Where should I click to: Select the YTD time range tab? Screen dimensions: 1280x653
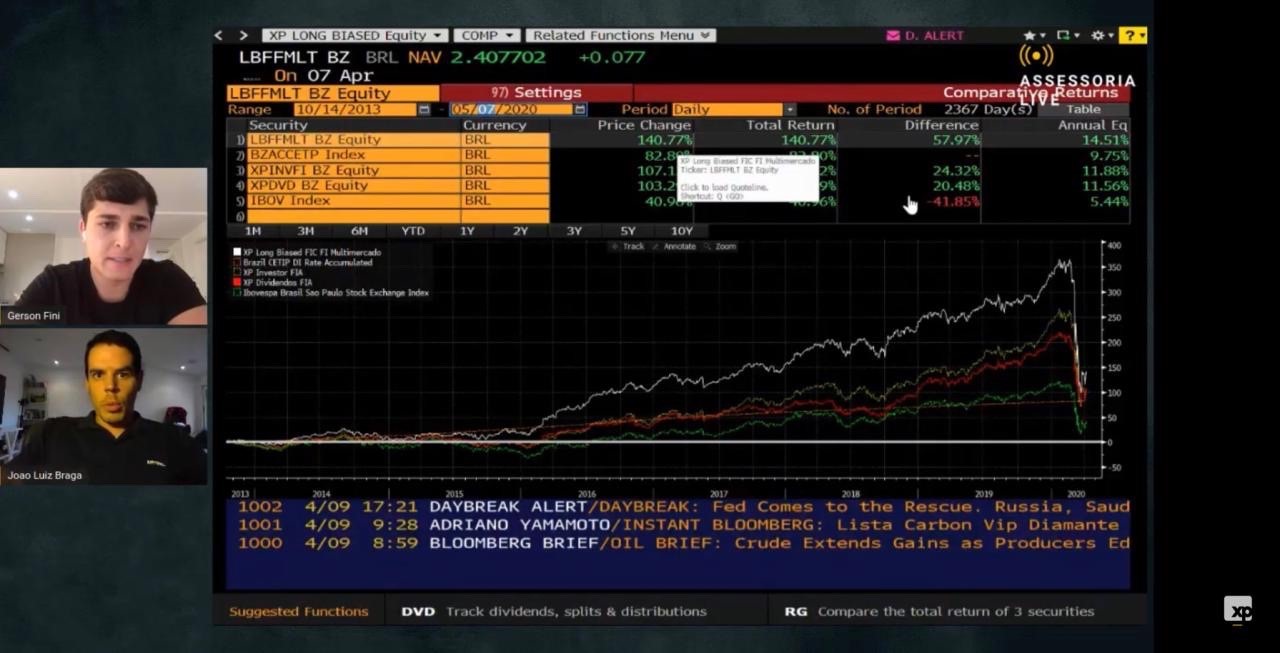[x=413, y=231]
